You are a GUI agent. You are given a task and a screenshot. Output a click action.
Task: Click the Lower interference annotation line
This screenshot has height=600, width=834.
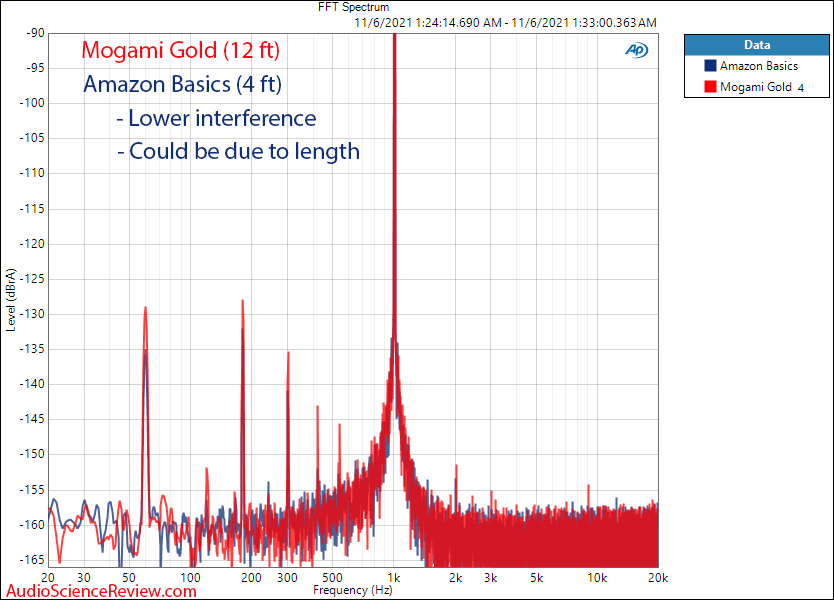216,118
